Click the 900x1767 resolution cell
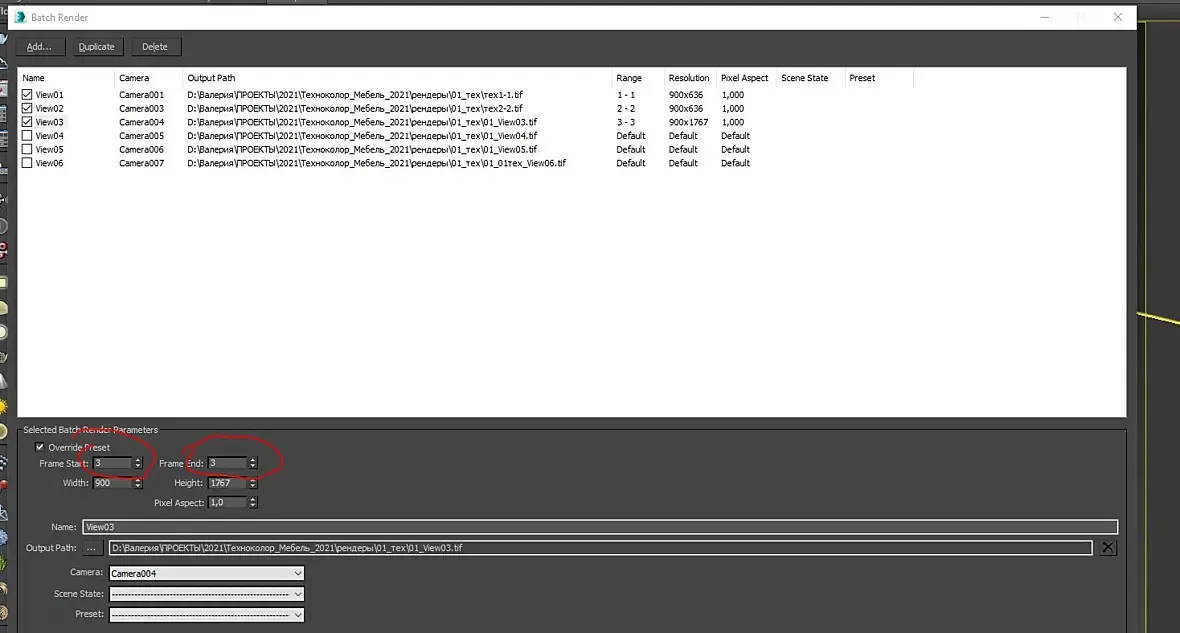 (689, 122)
